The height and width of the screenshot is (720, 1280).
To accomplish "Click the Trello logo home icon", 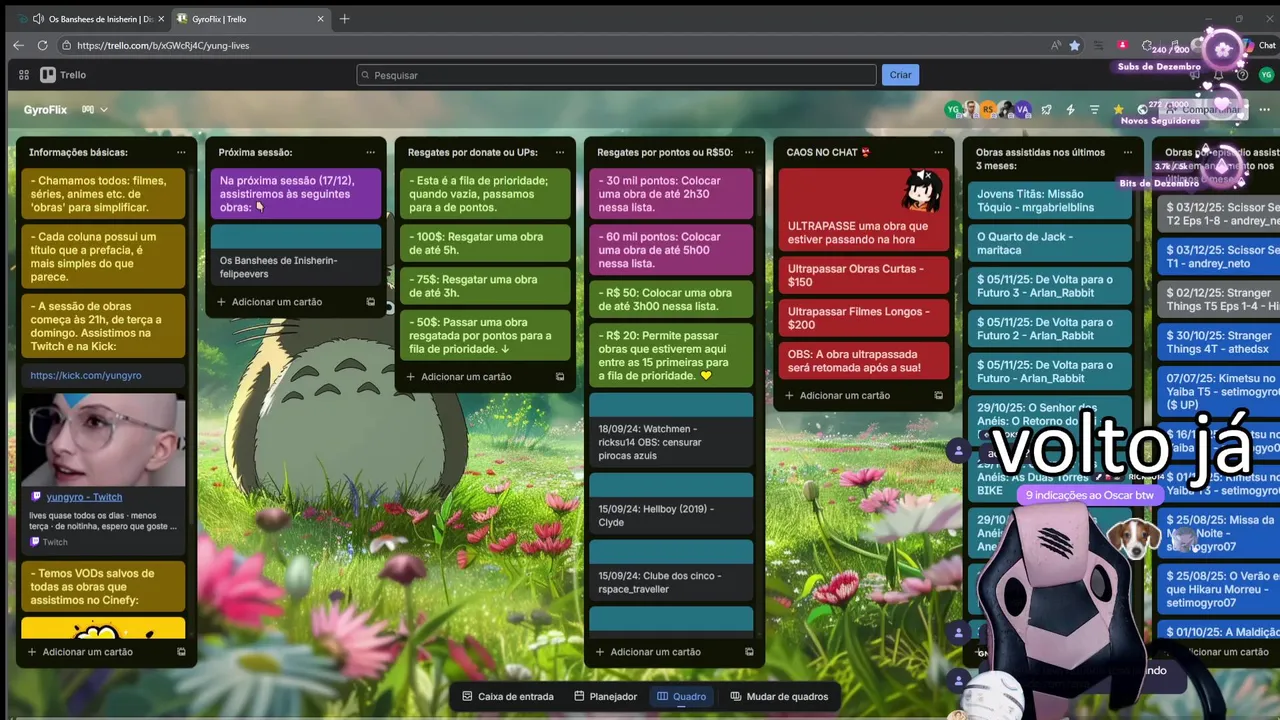I will point(63,75).
